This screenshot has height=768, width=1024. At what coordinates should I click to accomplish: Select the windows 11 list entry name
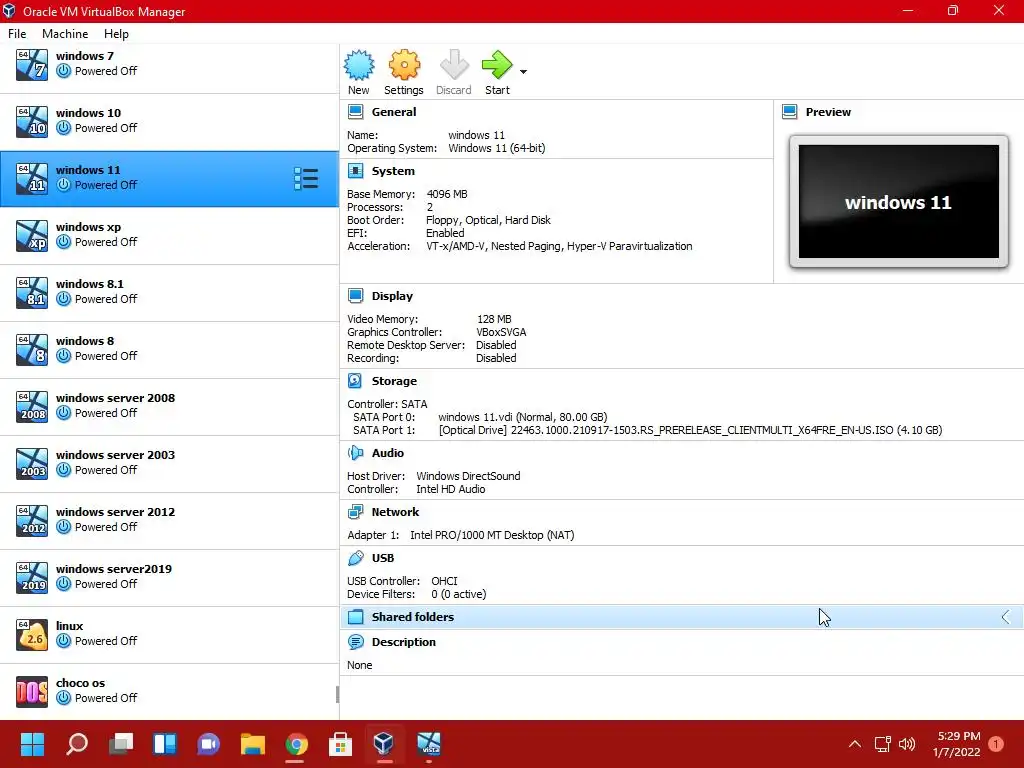click(88, 170)
